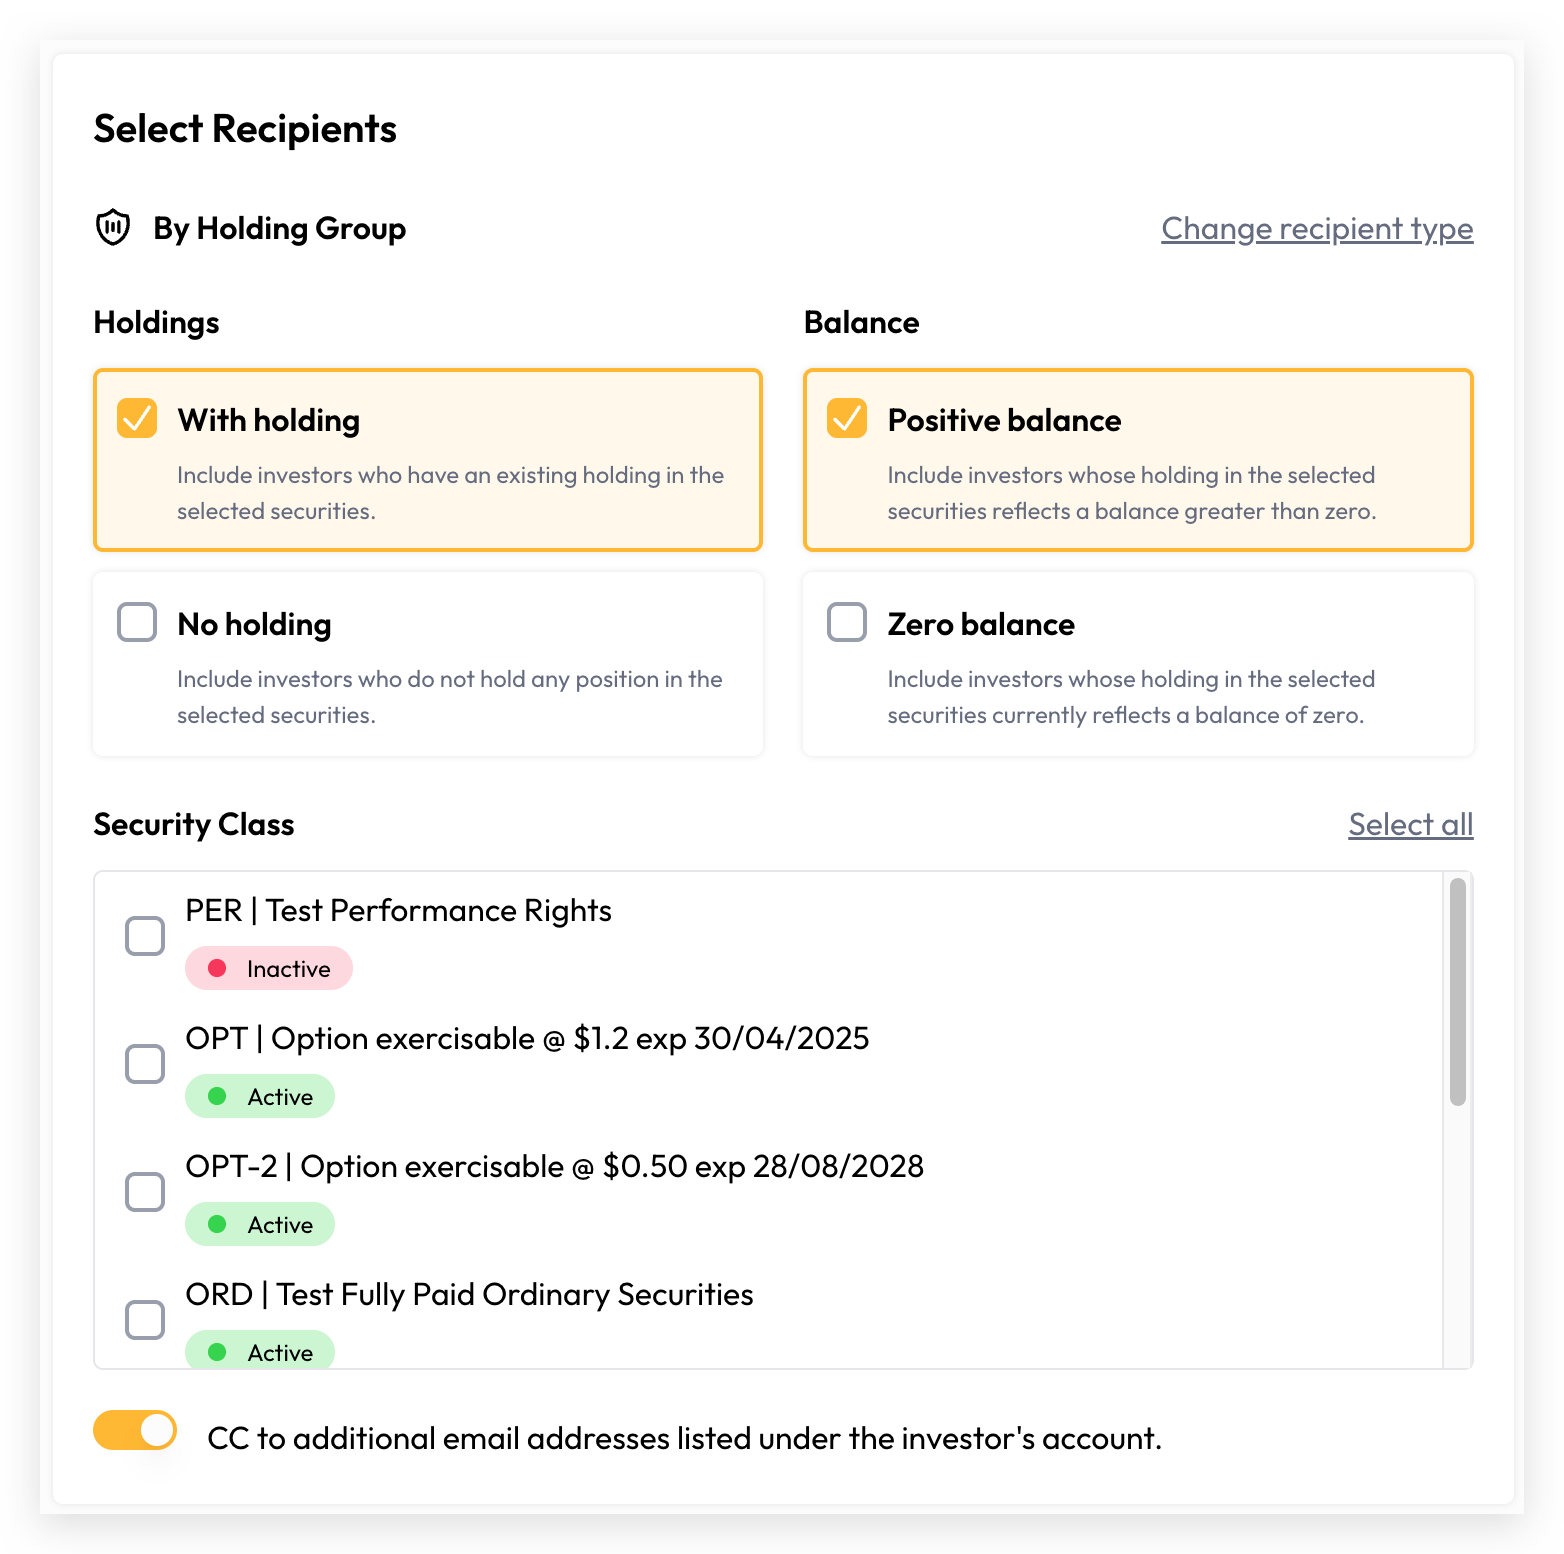Check the Zero balance checkbox
This screenshot has width=1564, height=1554.
point(847,622)
